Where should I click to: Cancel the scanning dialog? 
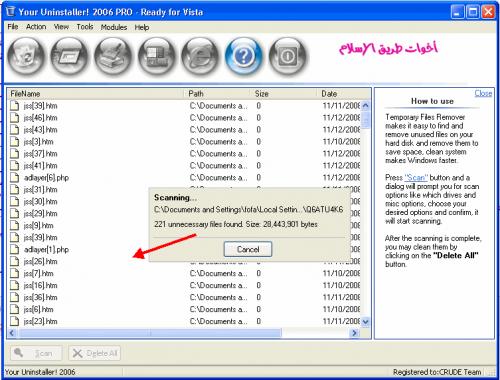coord(248,249)
